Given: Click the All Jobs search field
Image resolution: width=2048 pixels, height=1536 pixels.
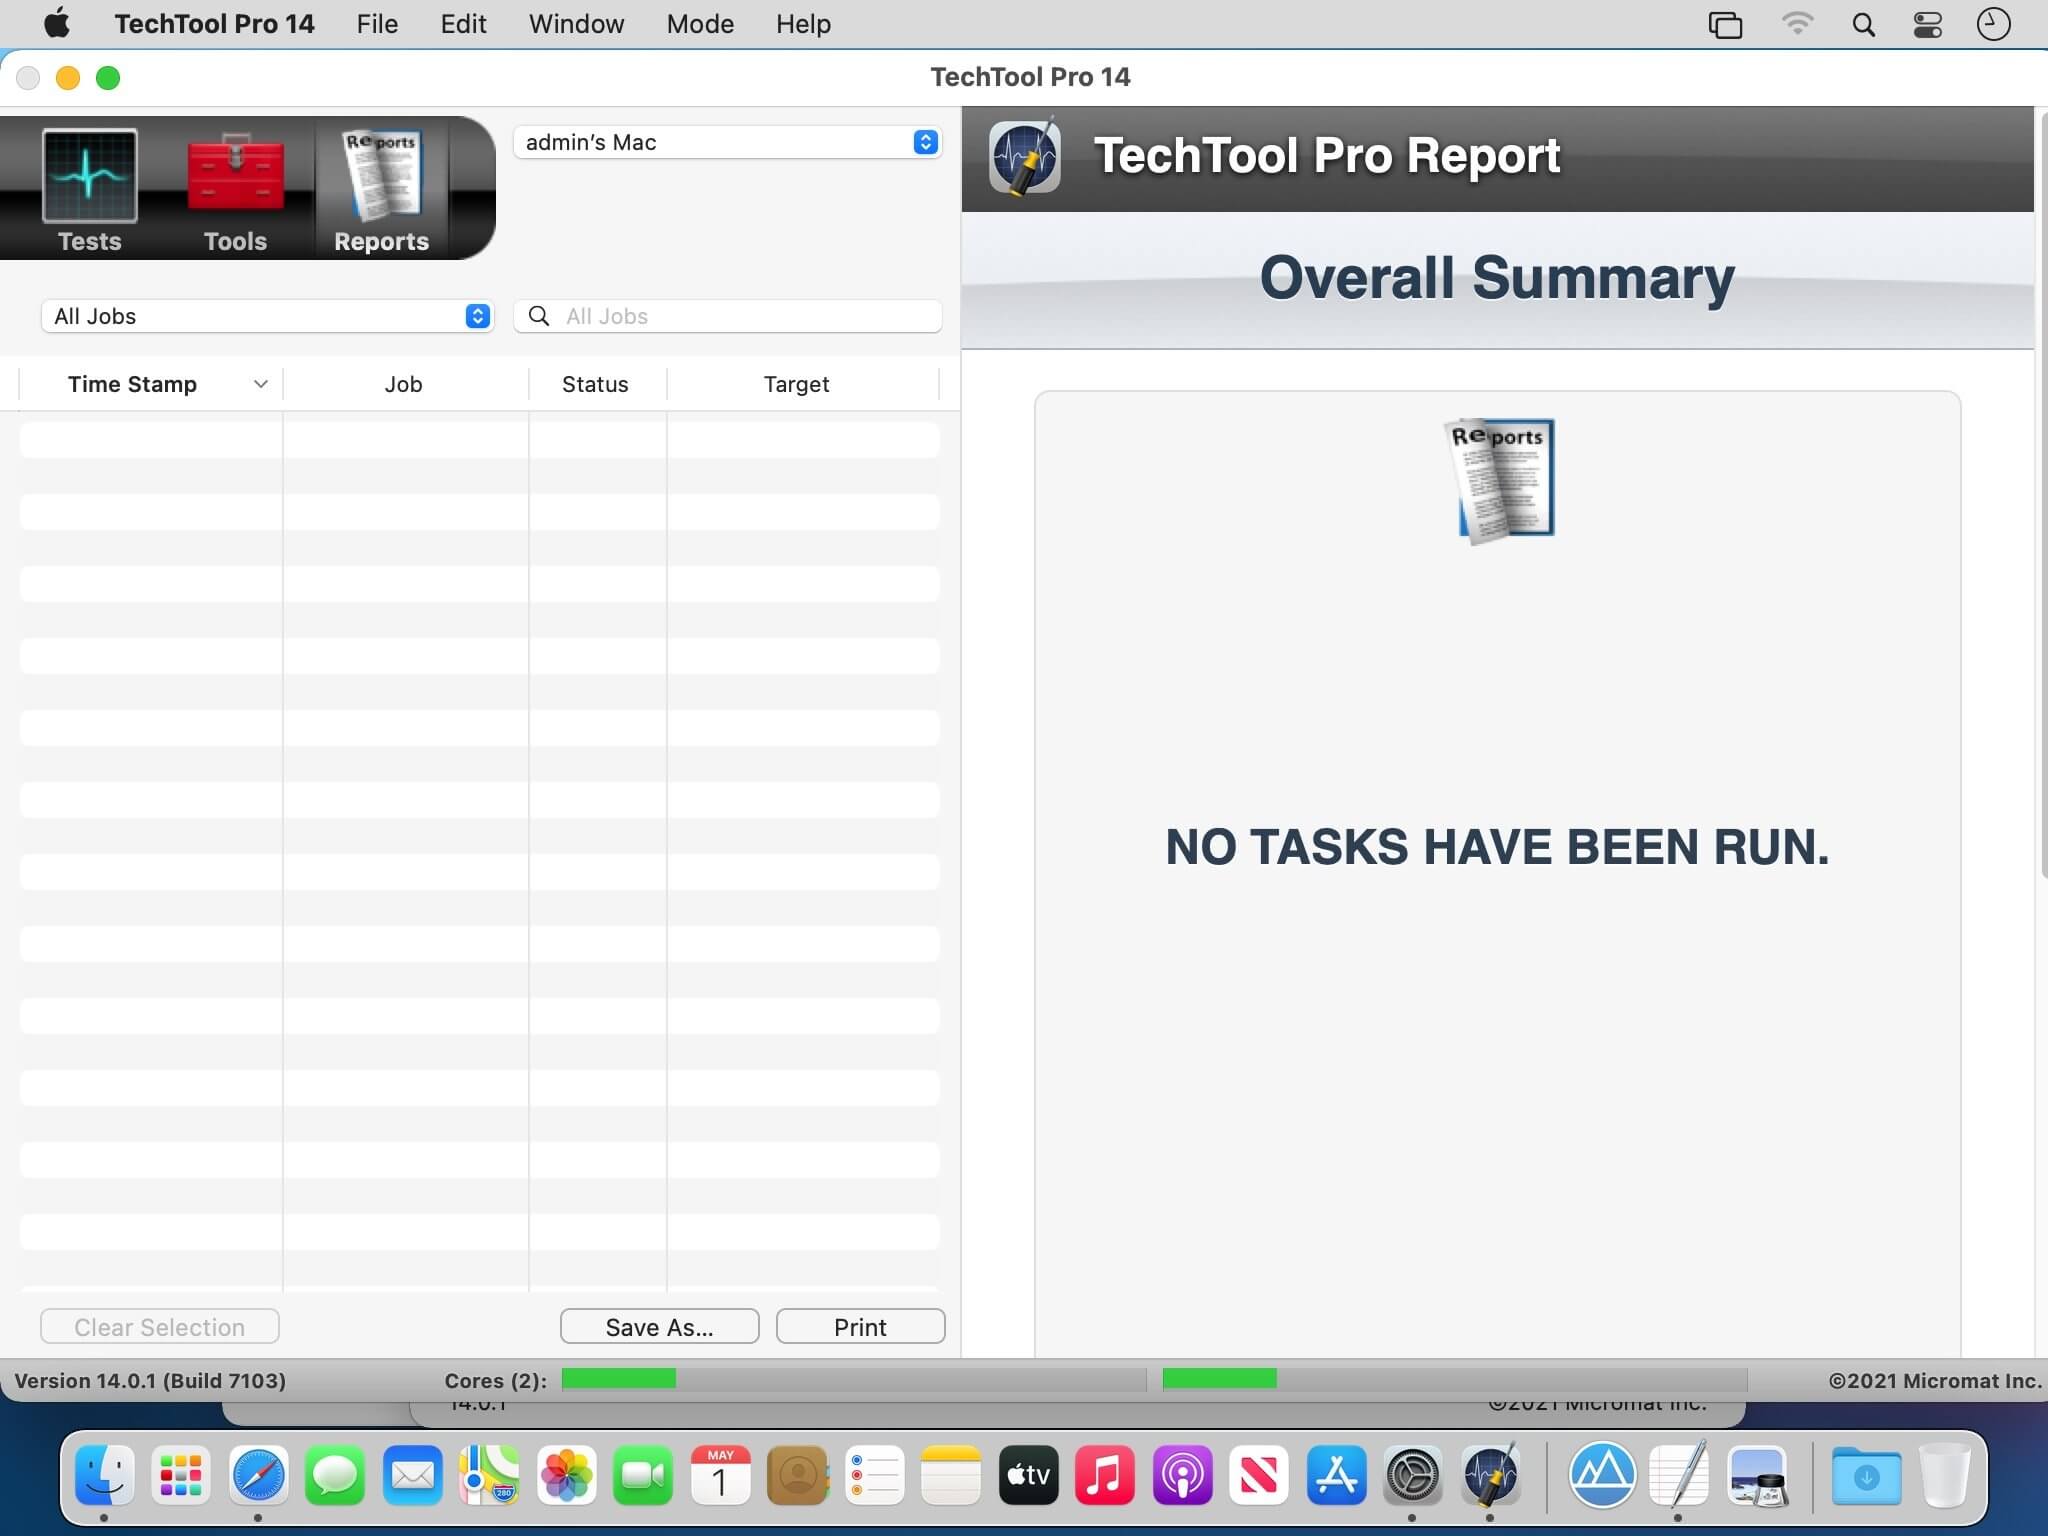Looking at the screenshot, I should pyautogui.click(x=727, y=316).
